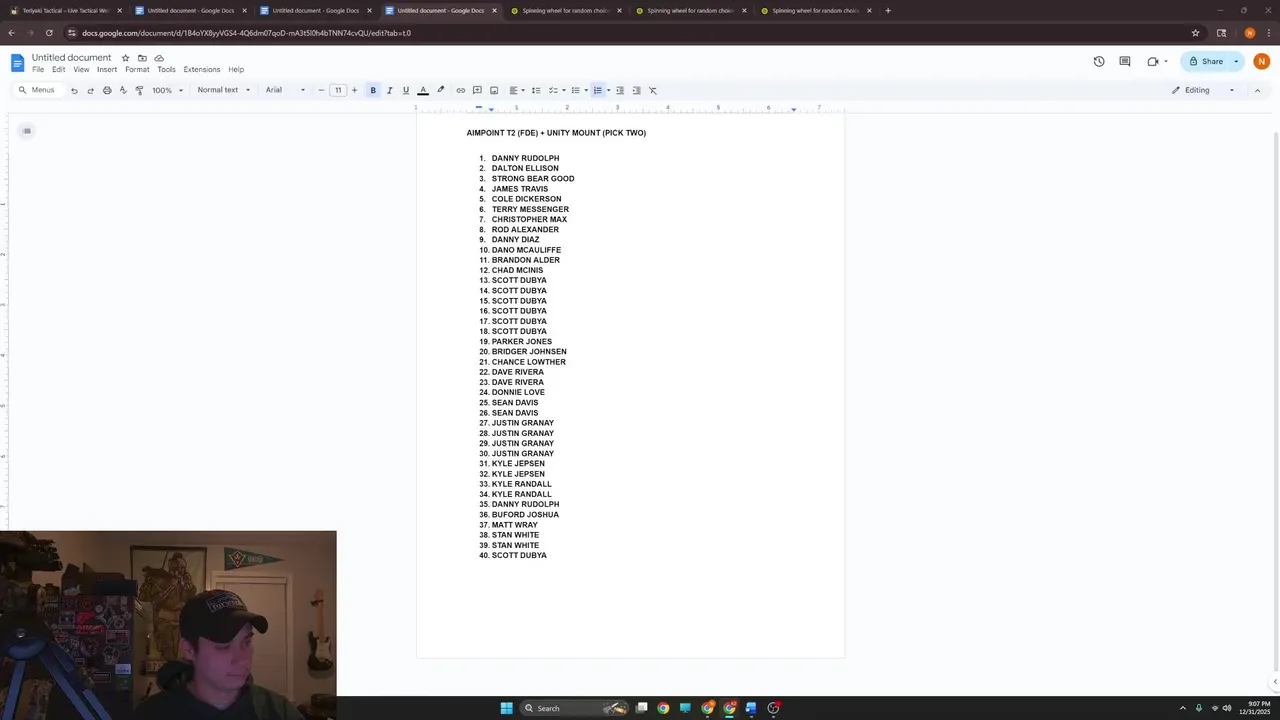The height and width of the screenshot is (720, 1280).
Task: Open the Editing mode dropdown
Action: pyautogui.click(x=1204, y=90)
